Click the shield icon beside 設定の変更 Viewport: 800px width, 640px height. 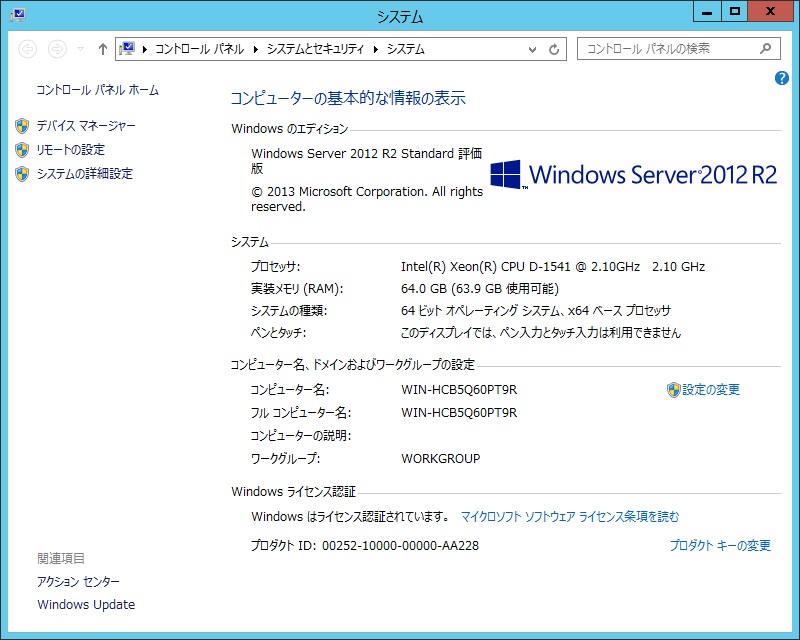673,390
